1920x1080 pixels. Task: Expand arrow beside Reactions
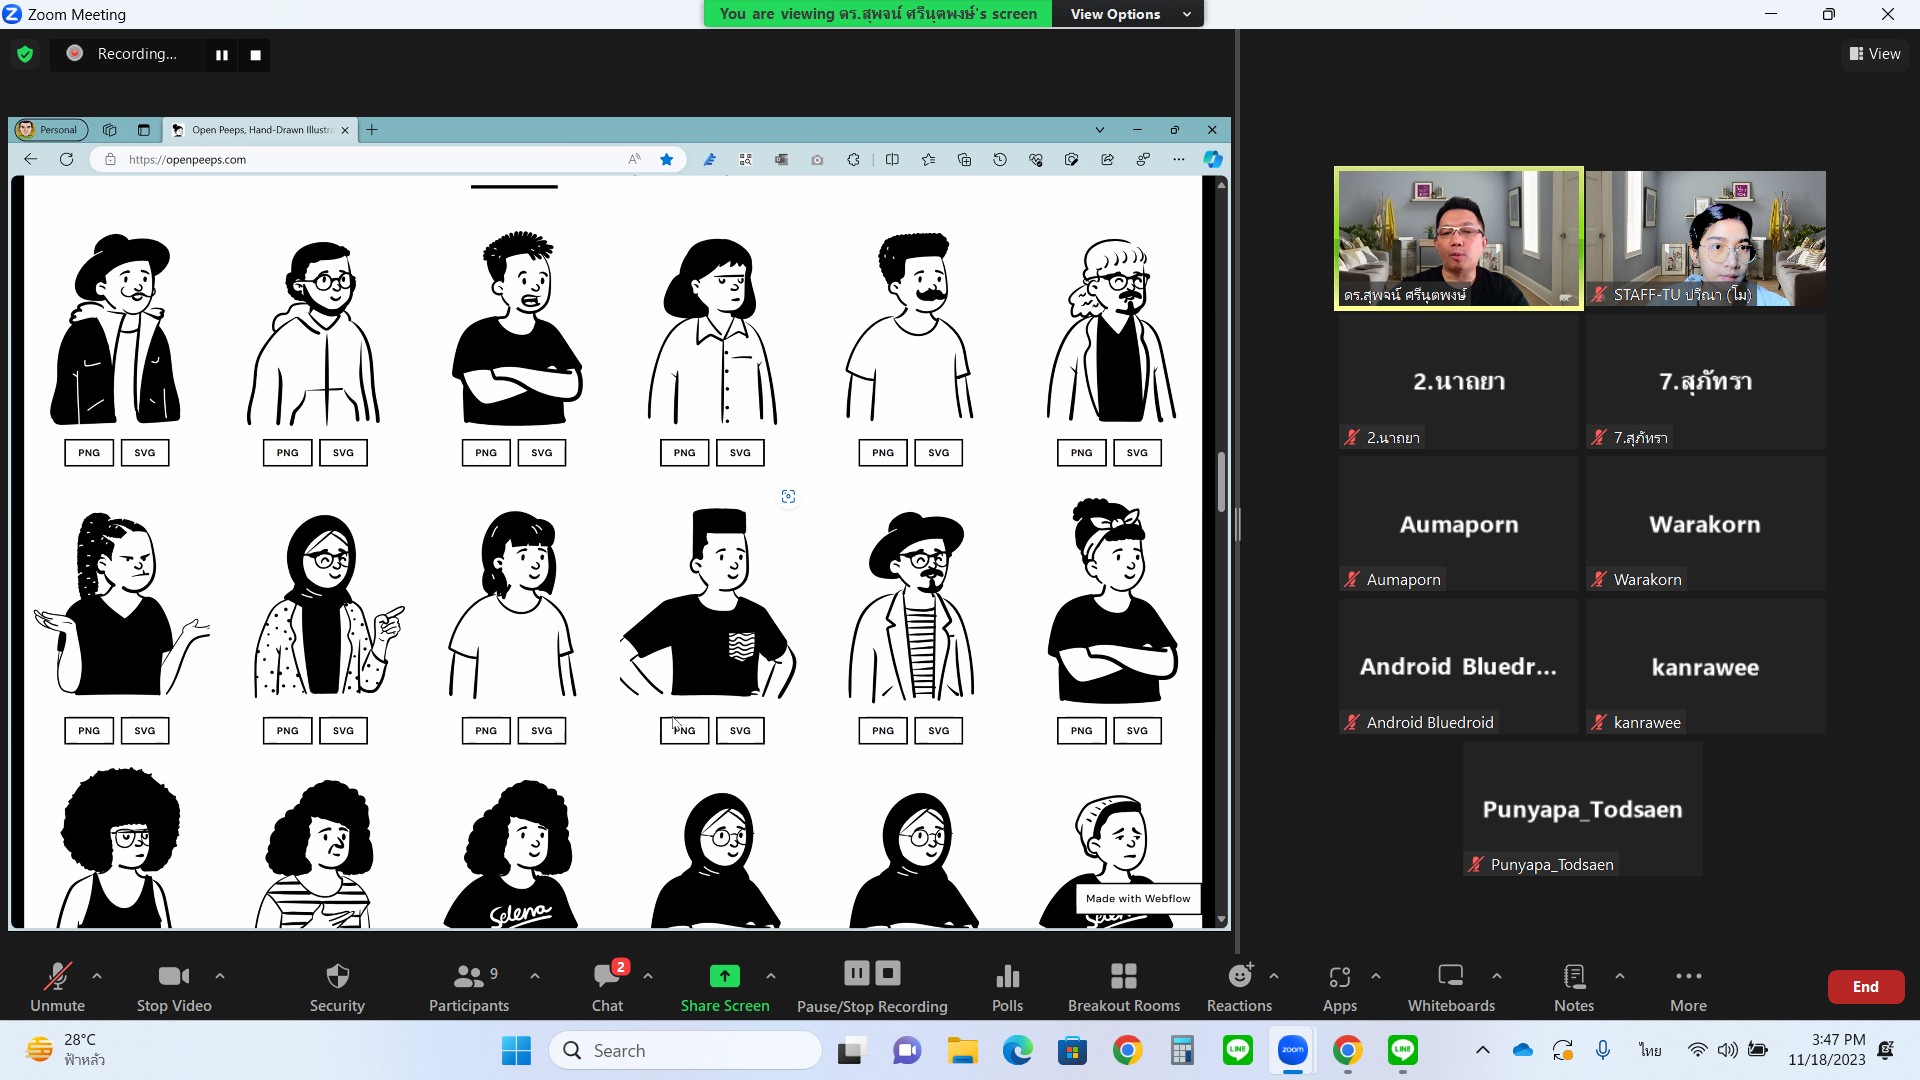point(1274,975)
